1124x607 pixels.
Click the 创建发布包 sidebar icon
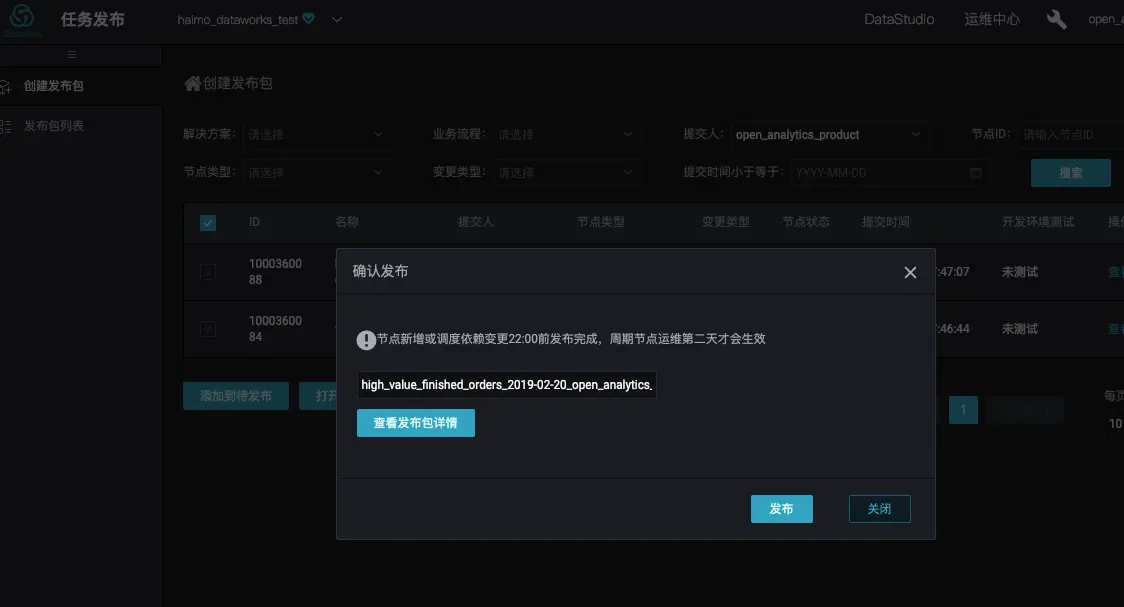pos(5,87)
